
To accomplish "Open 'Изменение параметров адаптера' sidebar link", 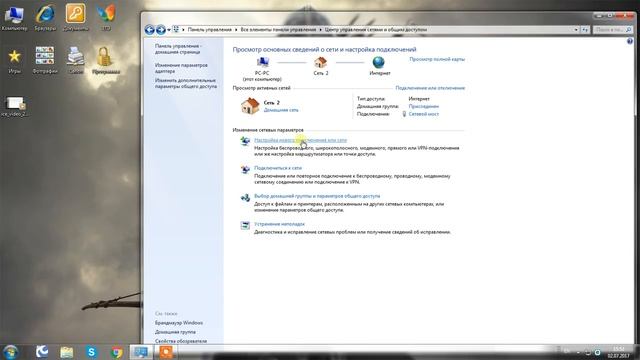I will click(x=181, y=68).
